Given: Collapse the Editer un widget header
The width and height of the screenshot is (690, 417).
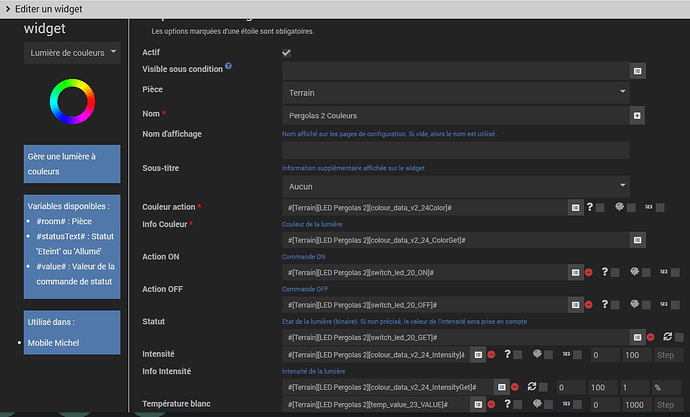Looking at the screenshot, I should coord(8,9).
